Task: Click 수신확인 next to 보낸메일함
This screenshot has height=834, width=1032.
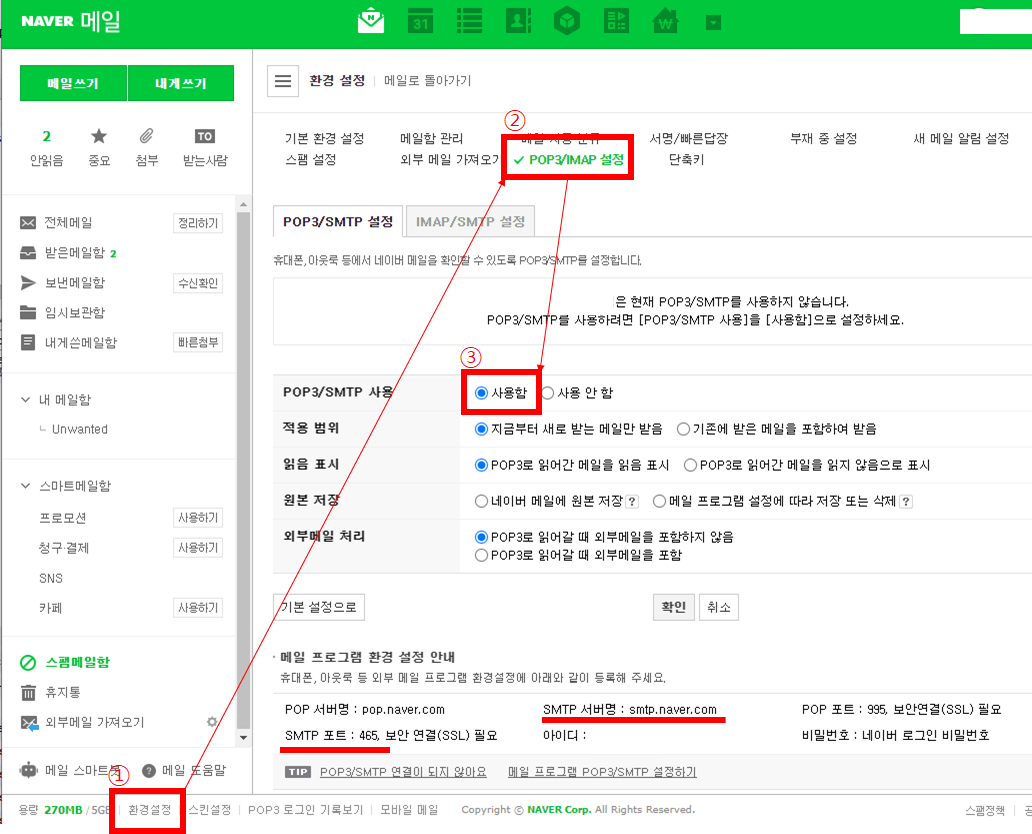Action: 198,283
